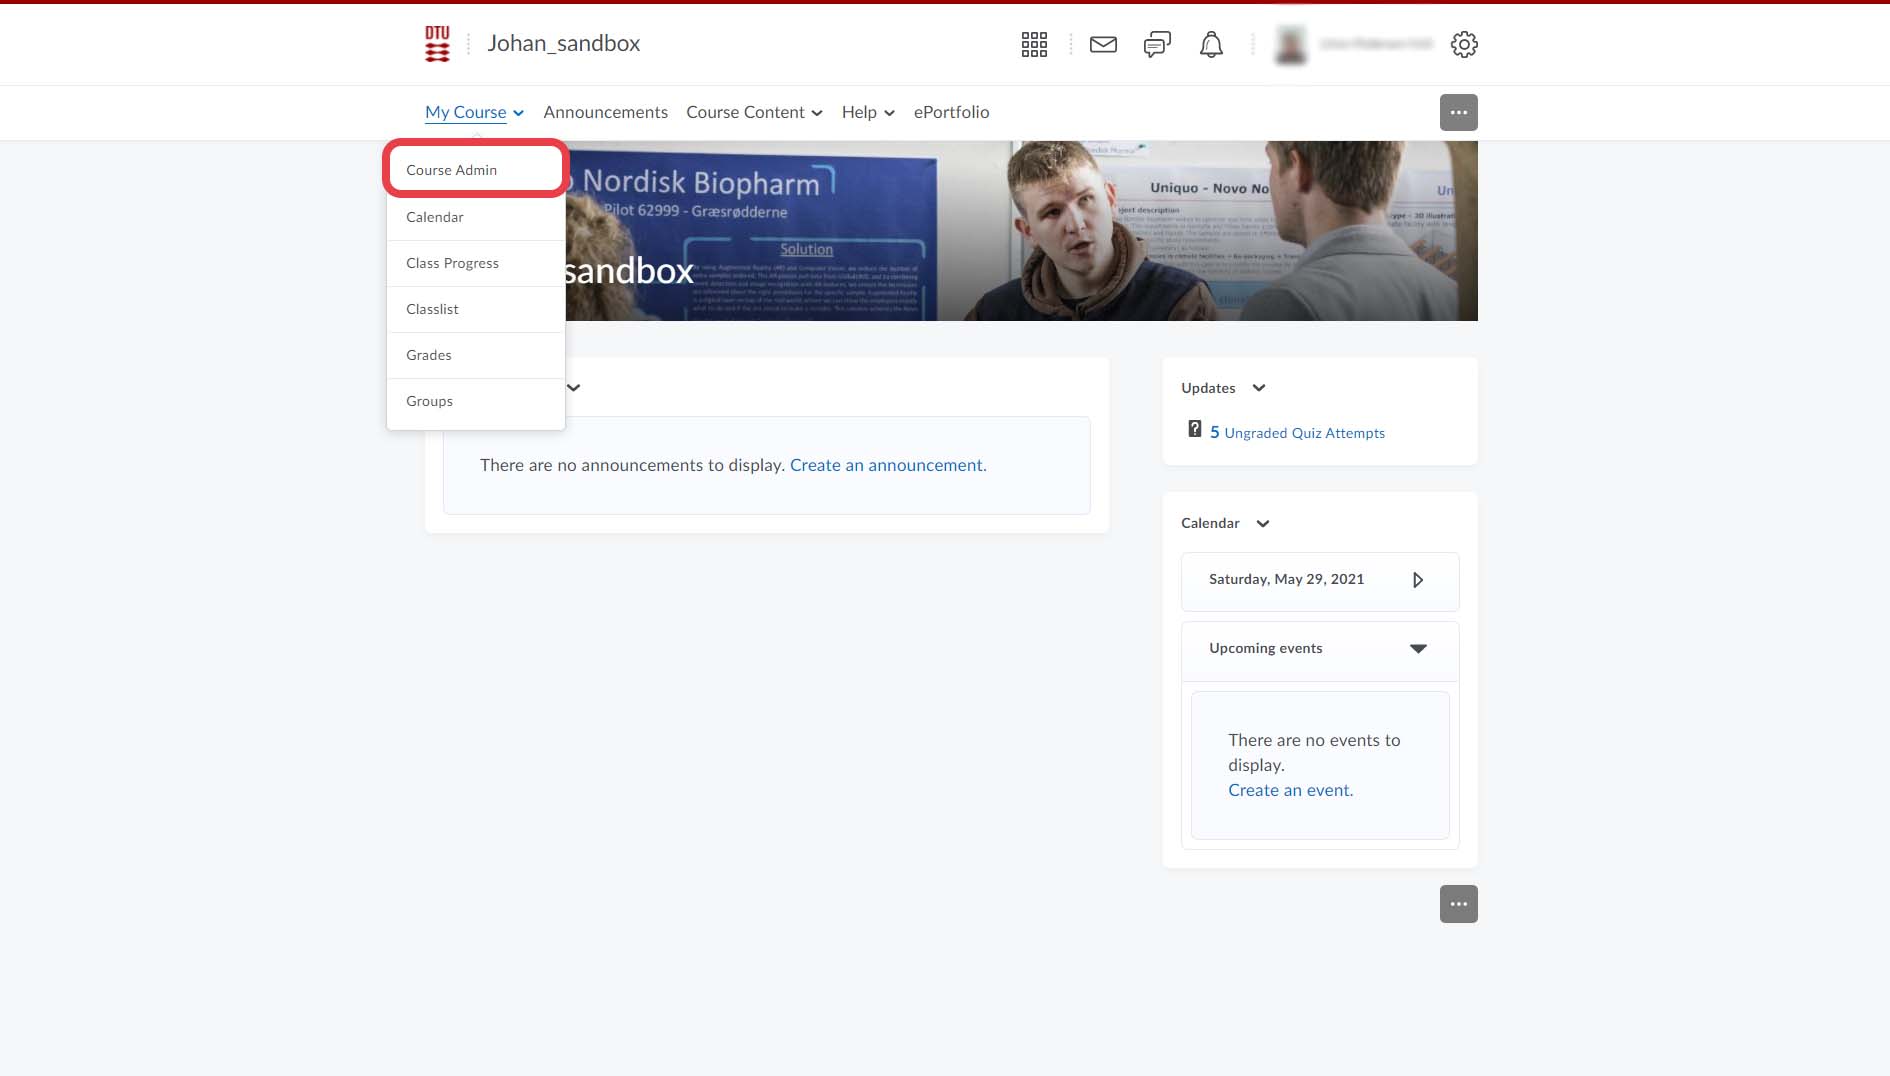Click the ungraded quiz attempts icon

(1194, 430)
